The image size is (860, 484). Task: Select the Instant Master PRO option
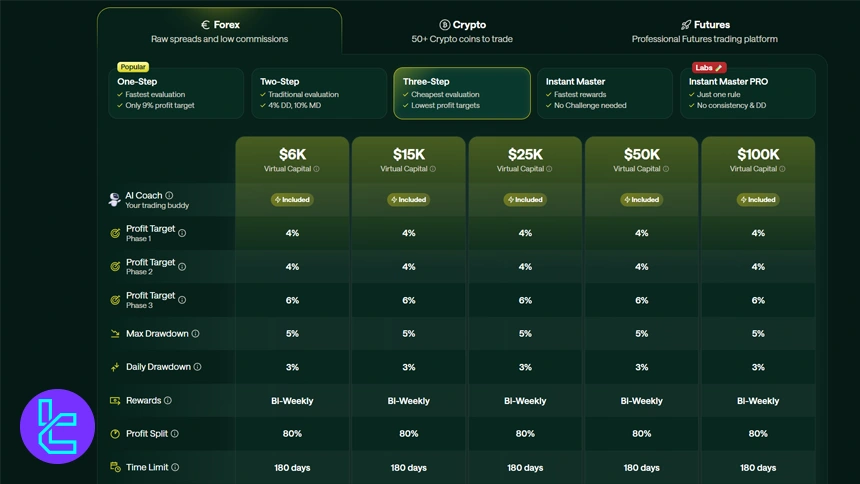(747, 93)
